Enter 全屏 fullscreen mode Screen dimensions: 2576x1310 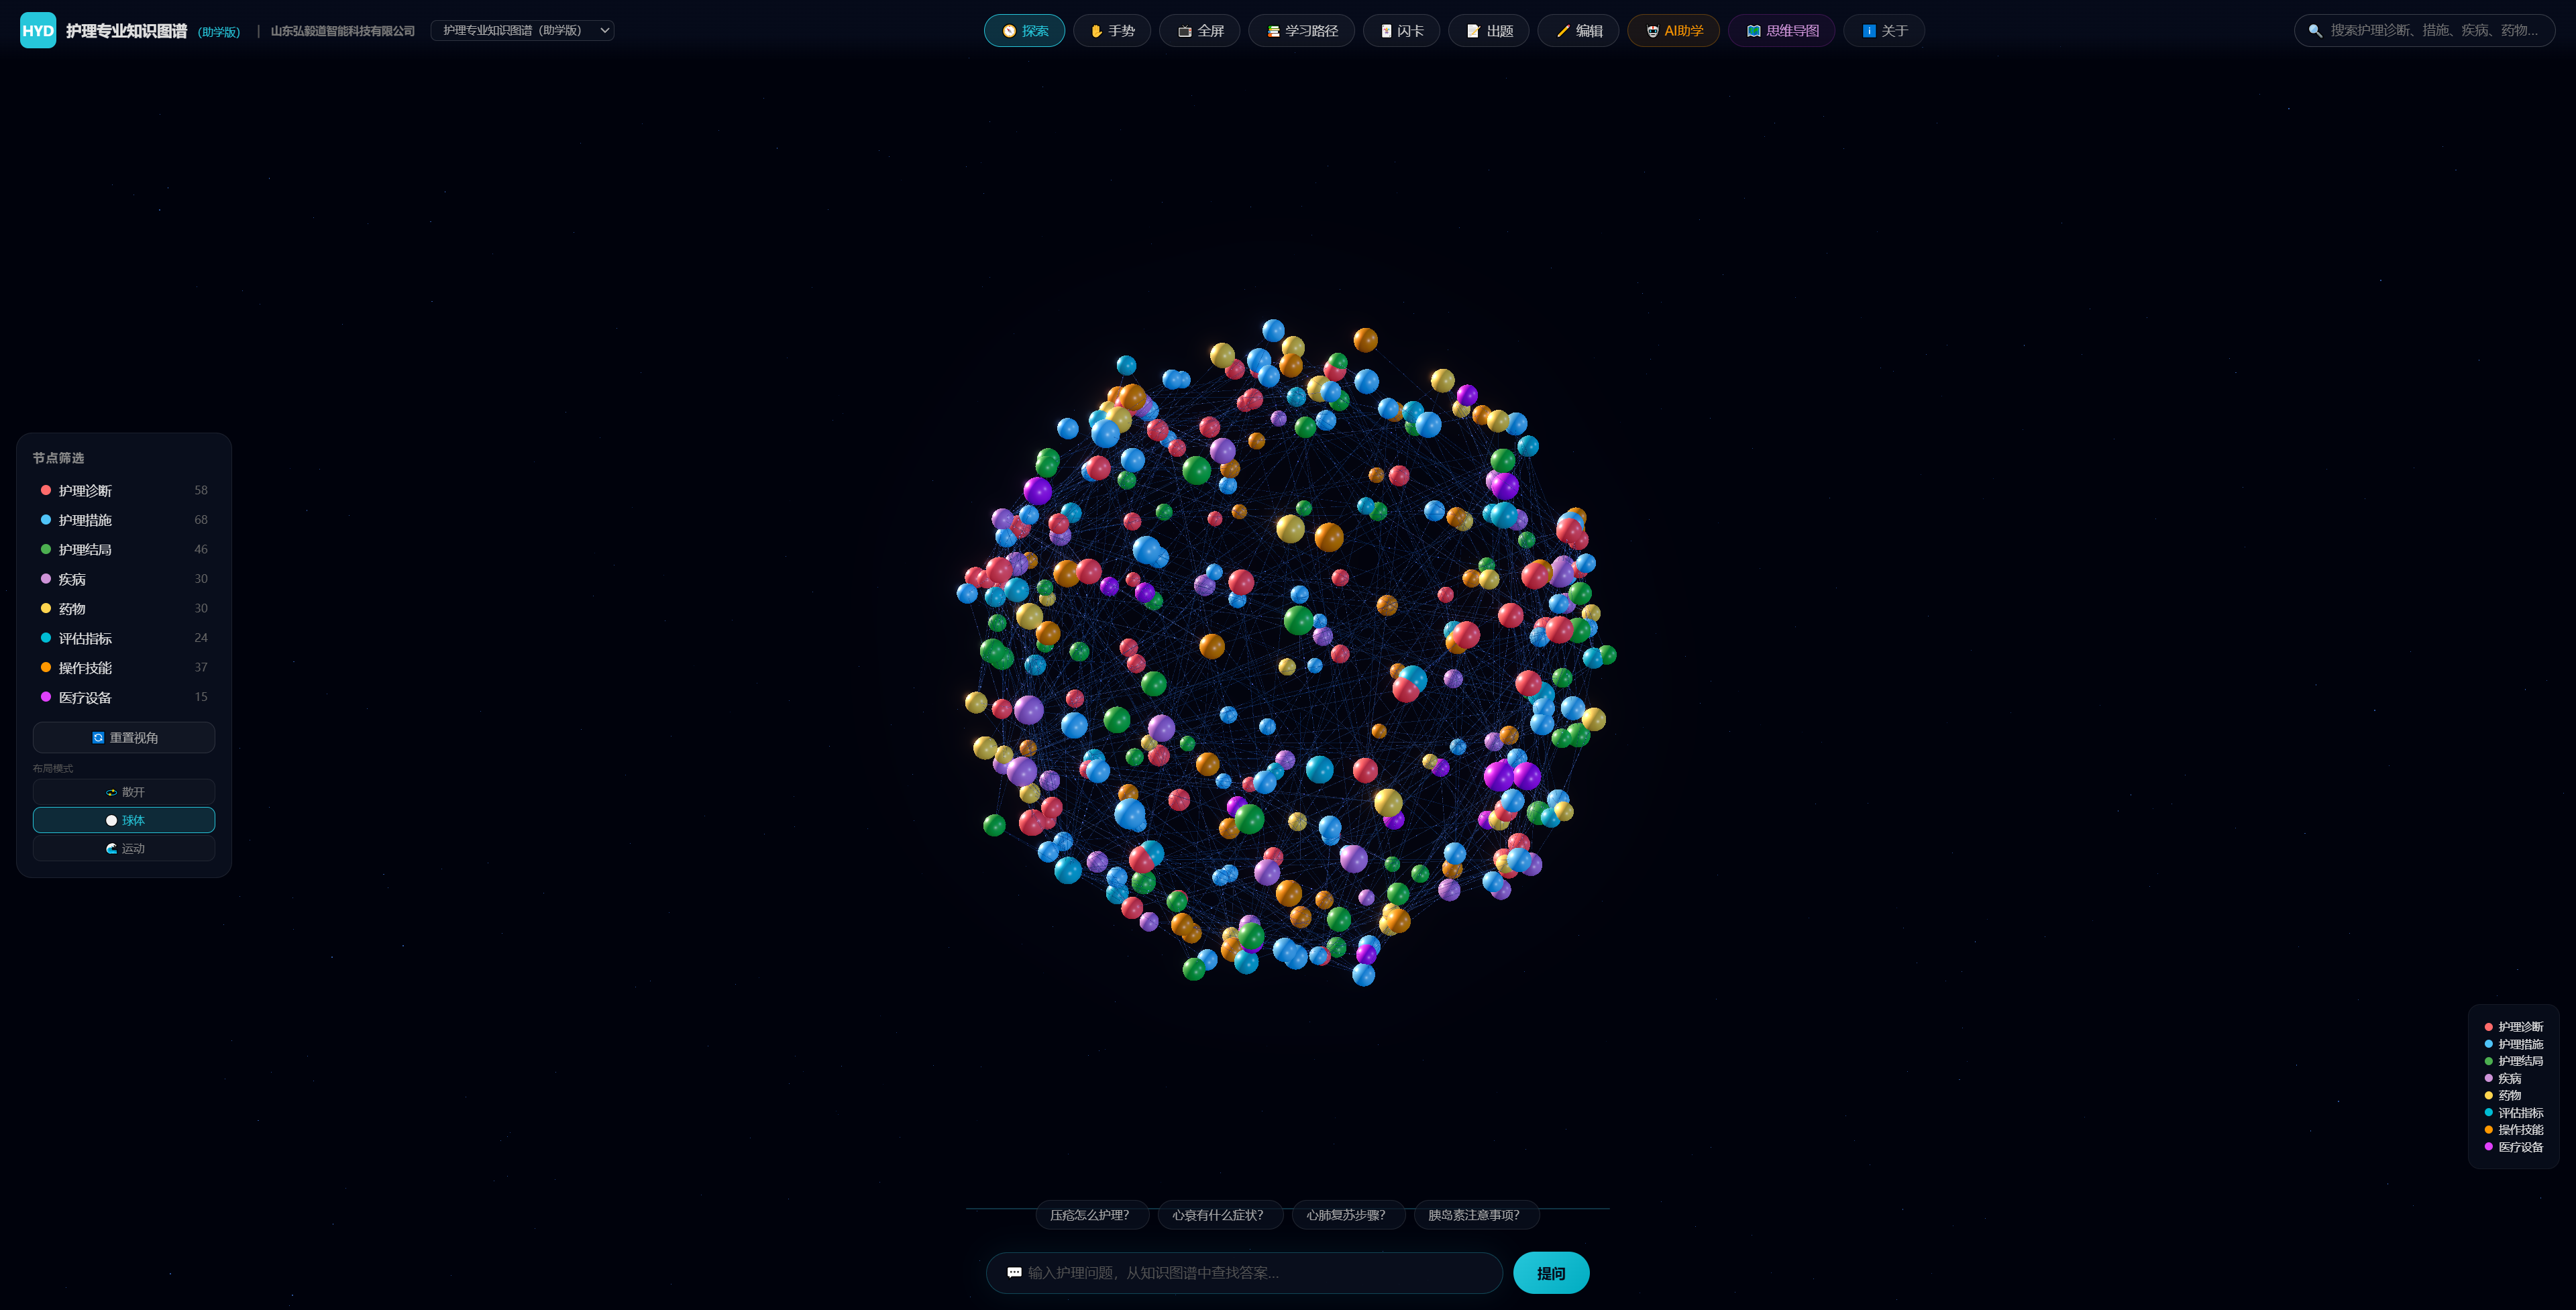click(1199, 31)
